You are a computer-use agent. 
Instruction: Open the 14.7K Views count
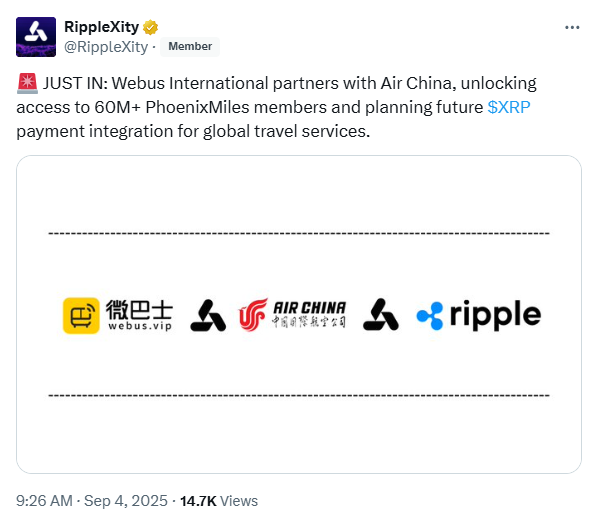219,501
